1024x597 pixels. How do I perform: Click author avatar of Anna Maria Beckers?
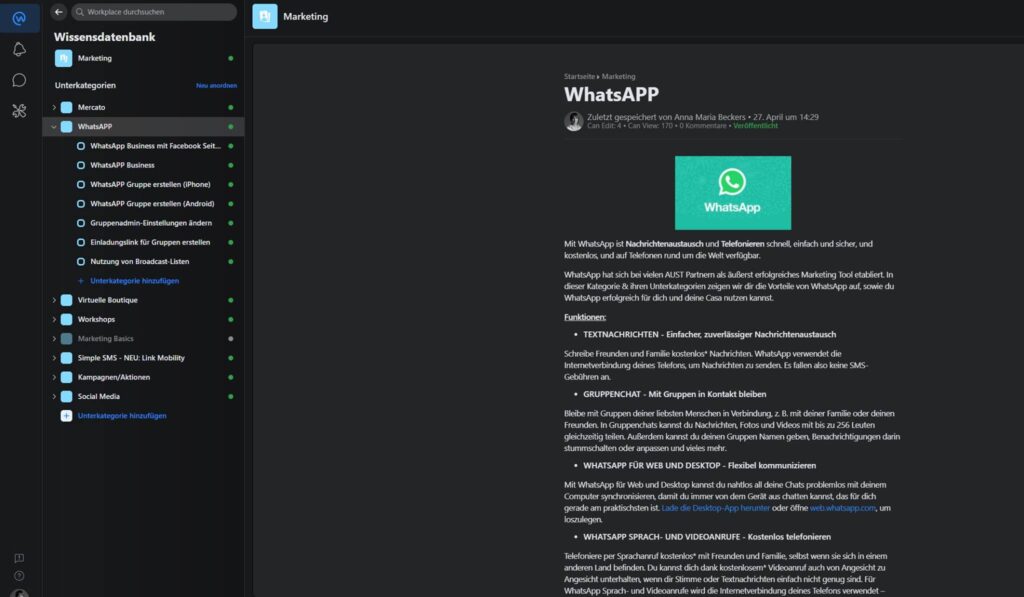(x=574, y=121)
